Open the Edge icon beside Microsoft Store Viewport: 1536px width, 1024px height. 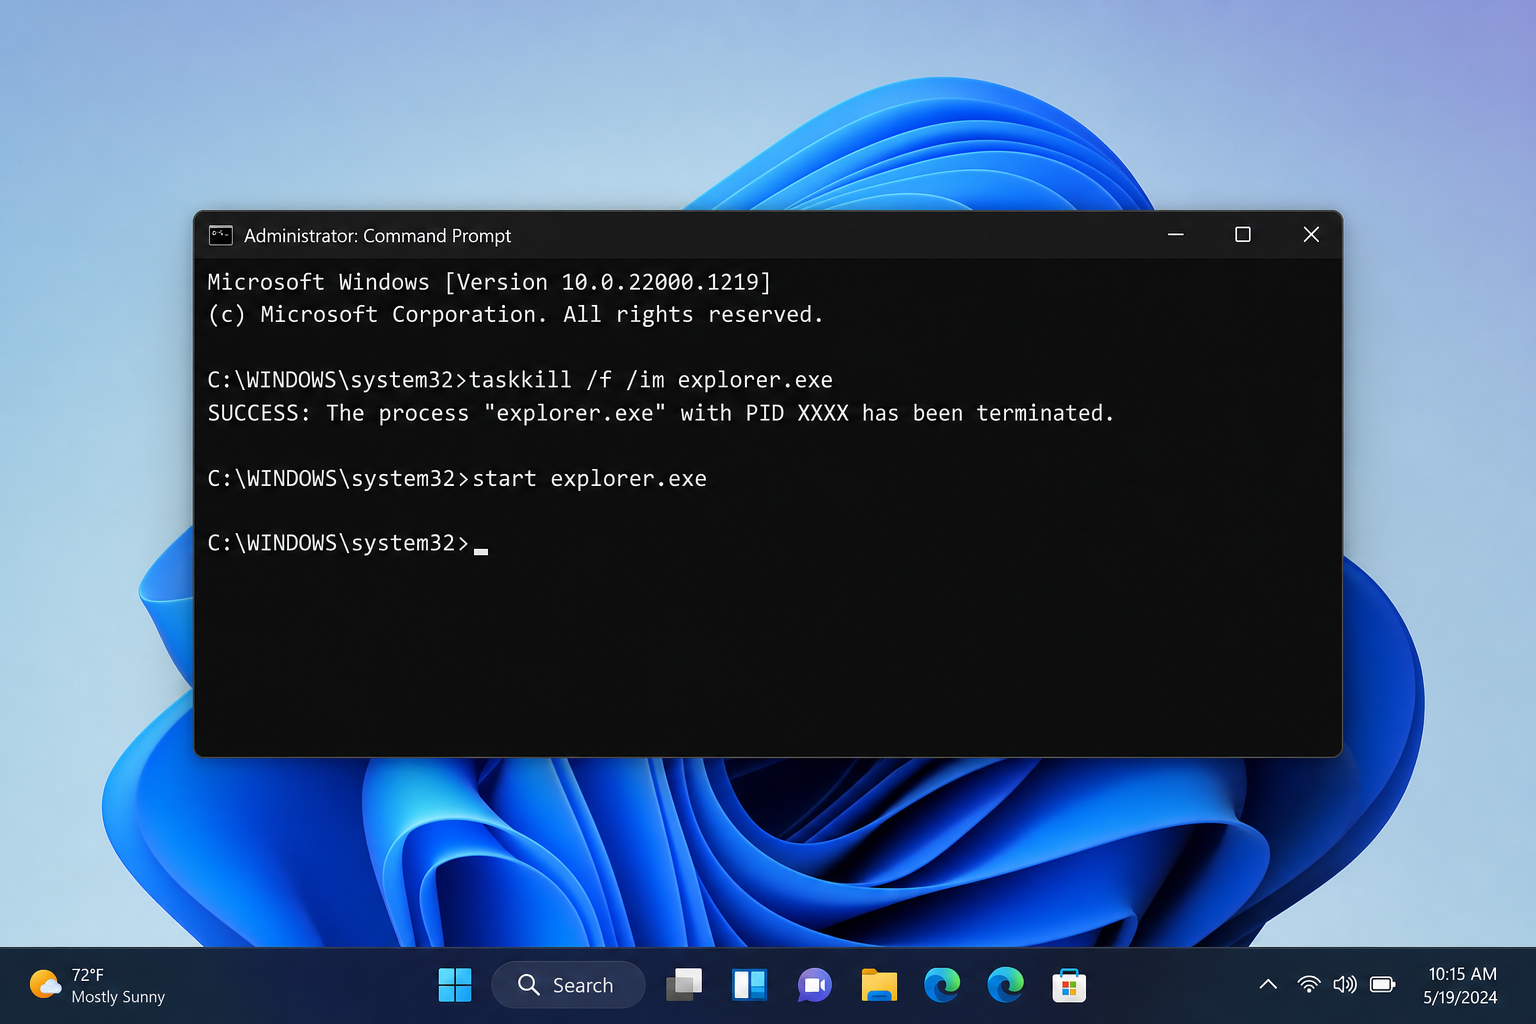(x=1005, y=985)
